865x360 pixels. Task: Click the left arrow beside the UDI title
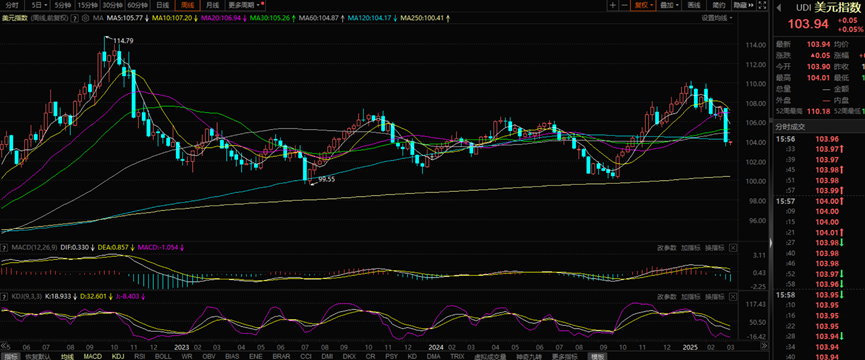pyautogui.click(x=779, y=8)
